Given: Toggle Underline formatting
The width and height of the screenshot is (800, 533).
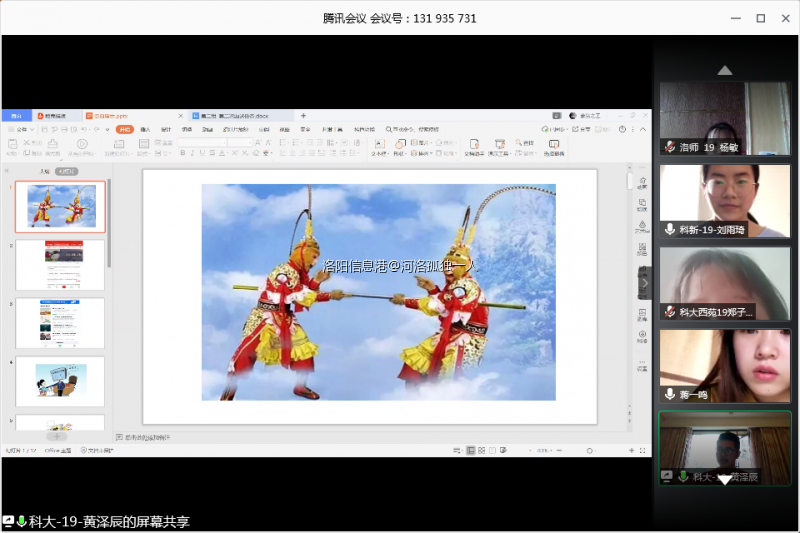Looking at the screenshot, I should pos(202,153).
